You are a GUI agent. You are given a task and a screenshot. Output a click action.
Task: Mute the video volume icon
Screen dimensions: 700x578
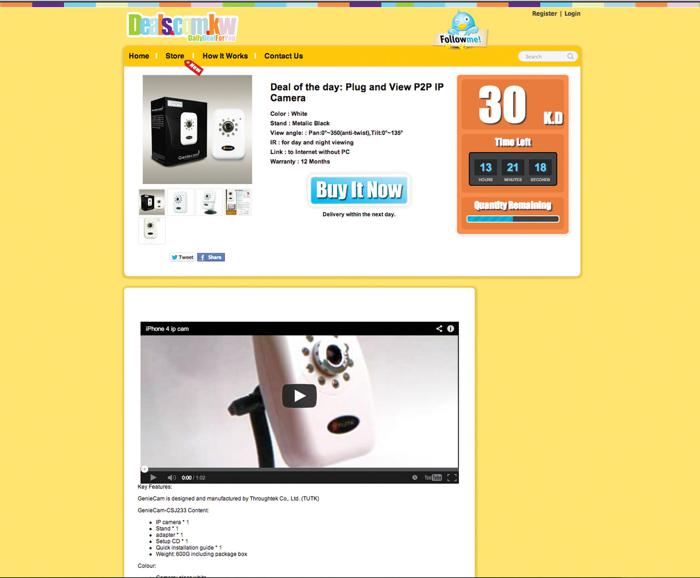tap(171, 478)
